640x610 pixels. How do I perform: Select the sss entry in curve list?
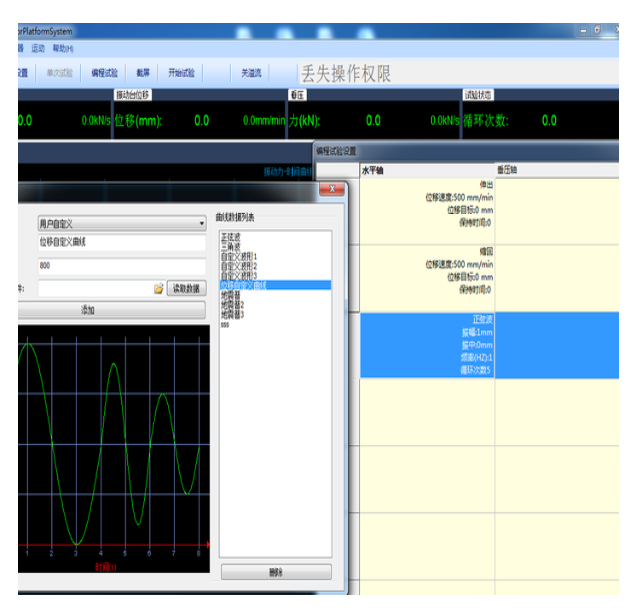[225, 324]
